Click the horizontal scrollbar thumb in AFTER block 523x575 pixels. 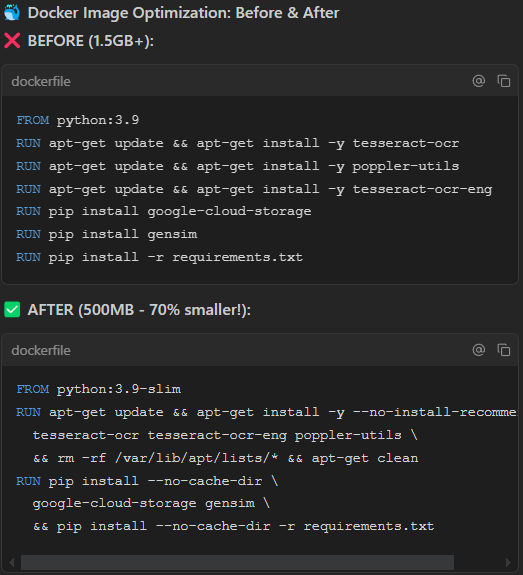click(x=237, y=563)
